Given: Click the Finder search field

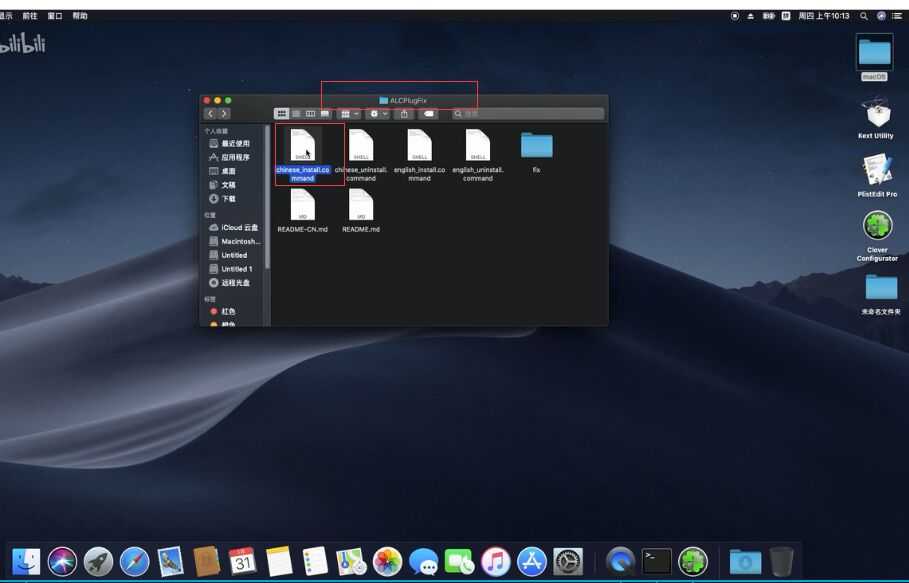Looking at the screenshot, I should click(528, 114).
